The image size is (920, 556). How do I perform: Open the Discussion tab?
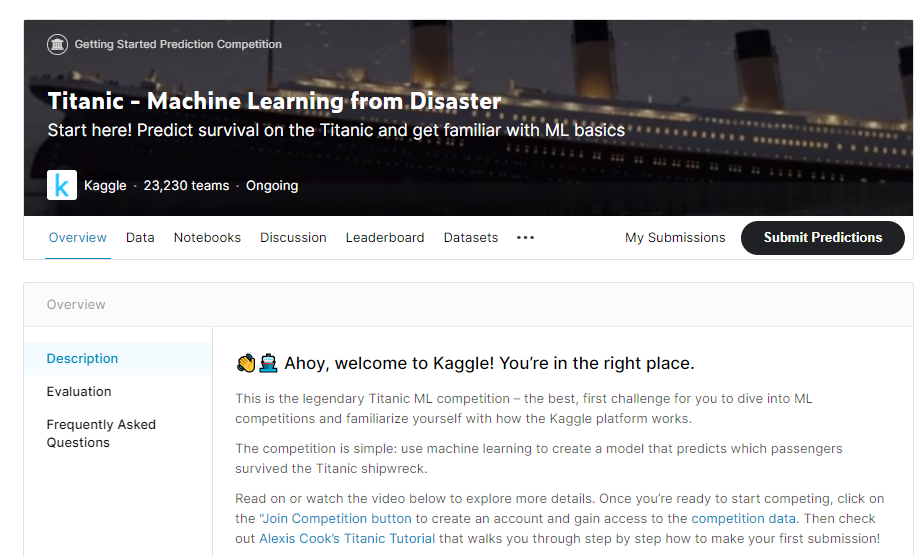tap(293, 238)
